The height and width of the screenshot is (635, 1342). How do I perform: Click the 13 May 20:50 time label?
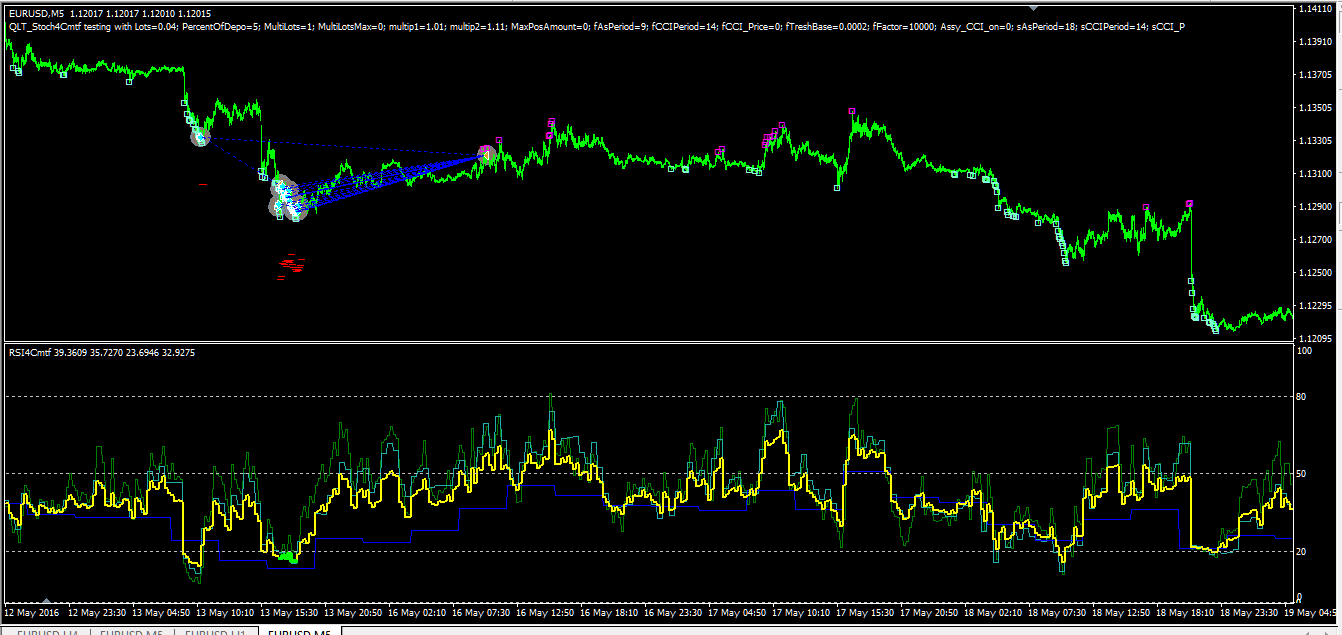[x=353, y=611]
